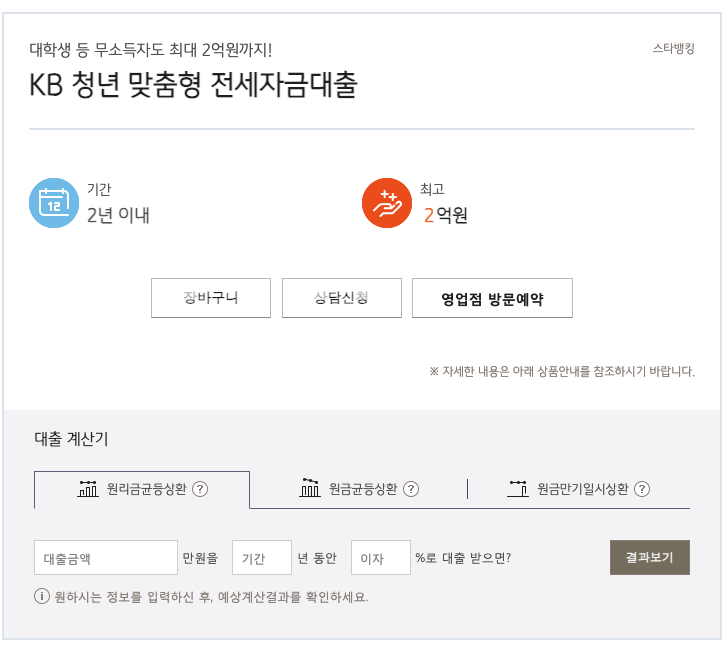
Task: Select the 원리금균등상환 tab
Action: pos(142,489)
